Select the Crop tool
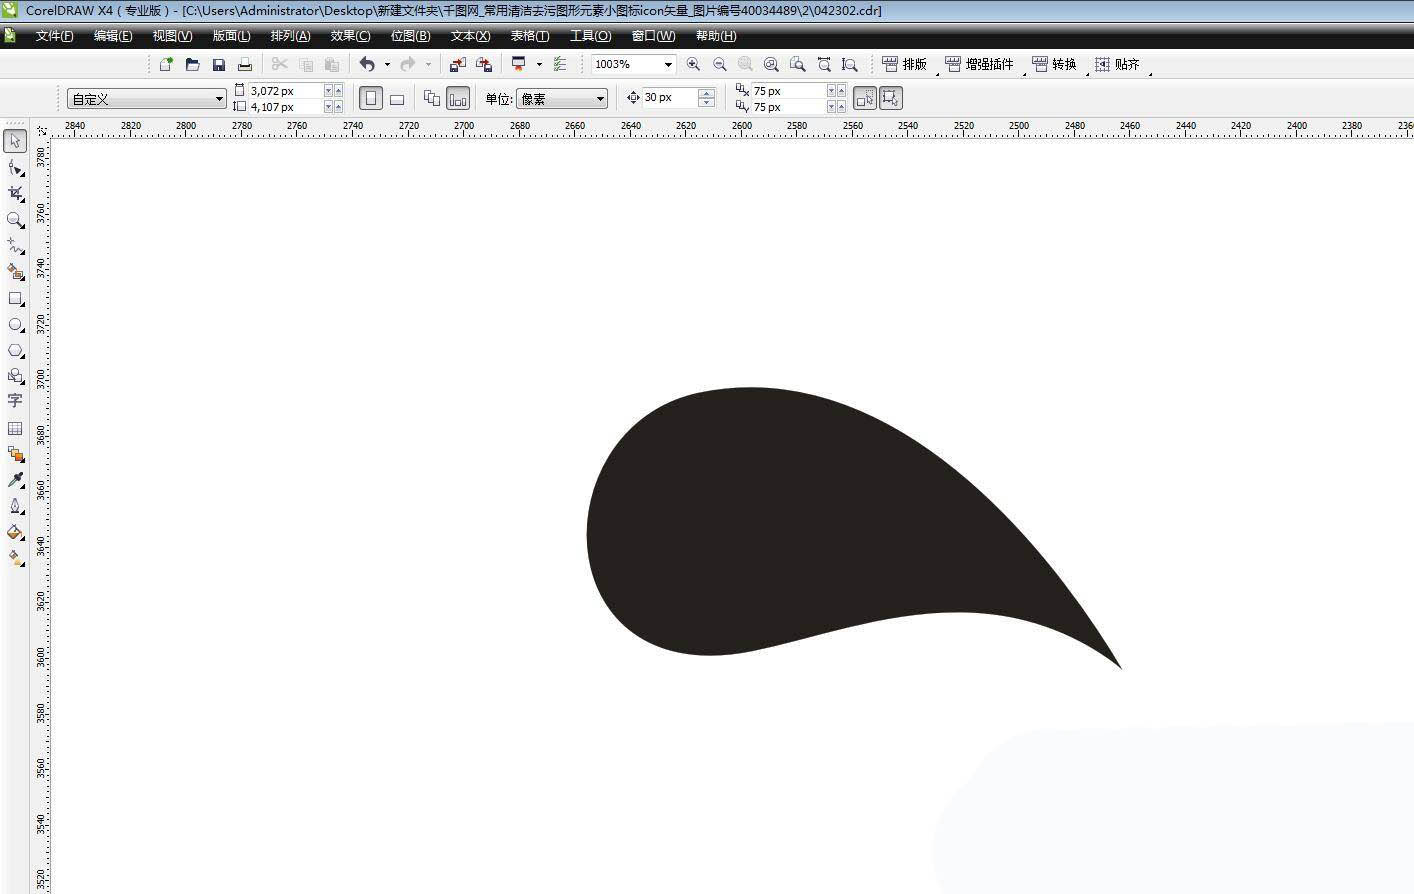The width and height of the screenshot is (1414, 894). (15, 193)
